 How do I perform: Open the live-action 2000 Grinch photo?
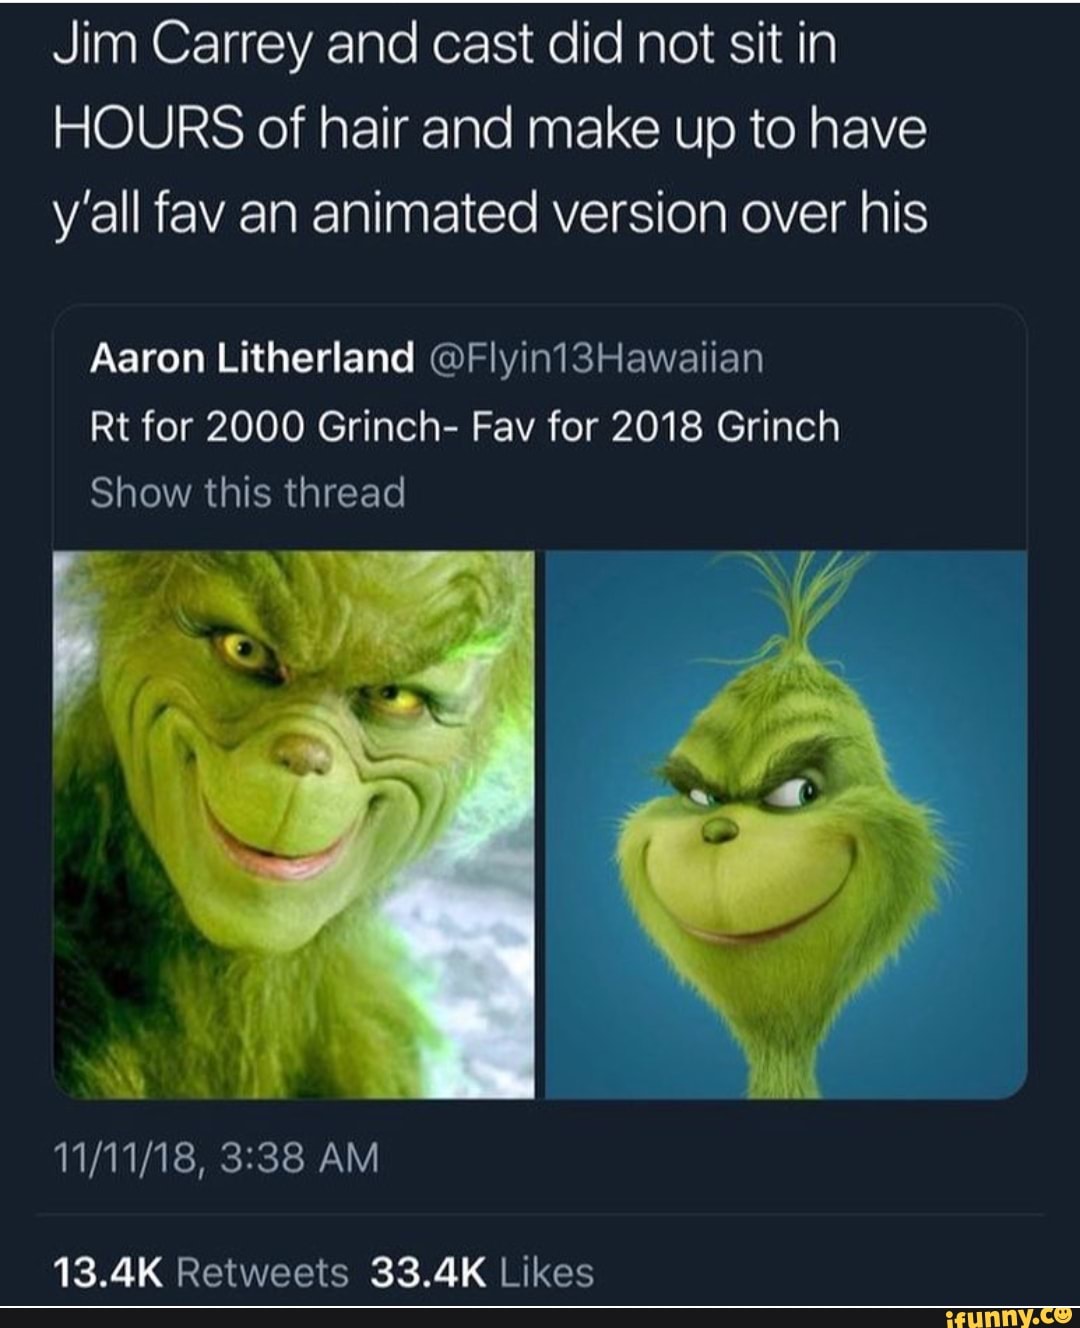coord(293,823)
